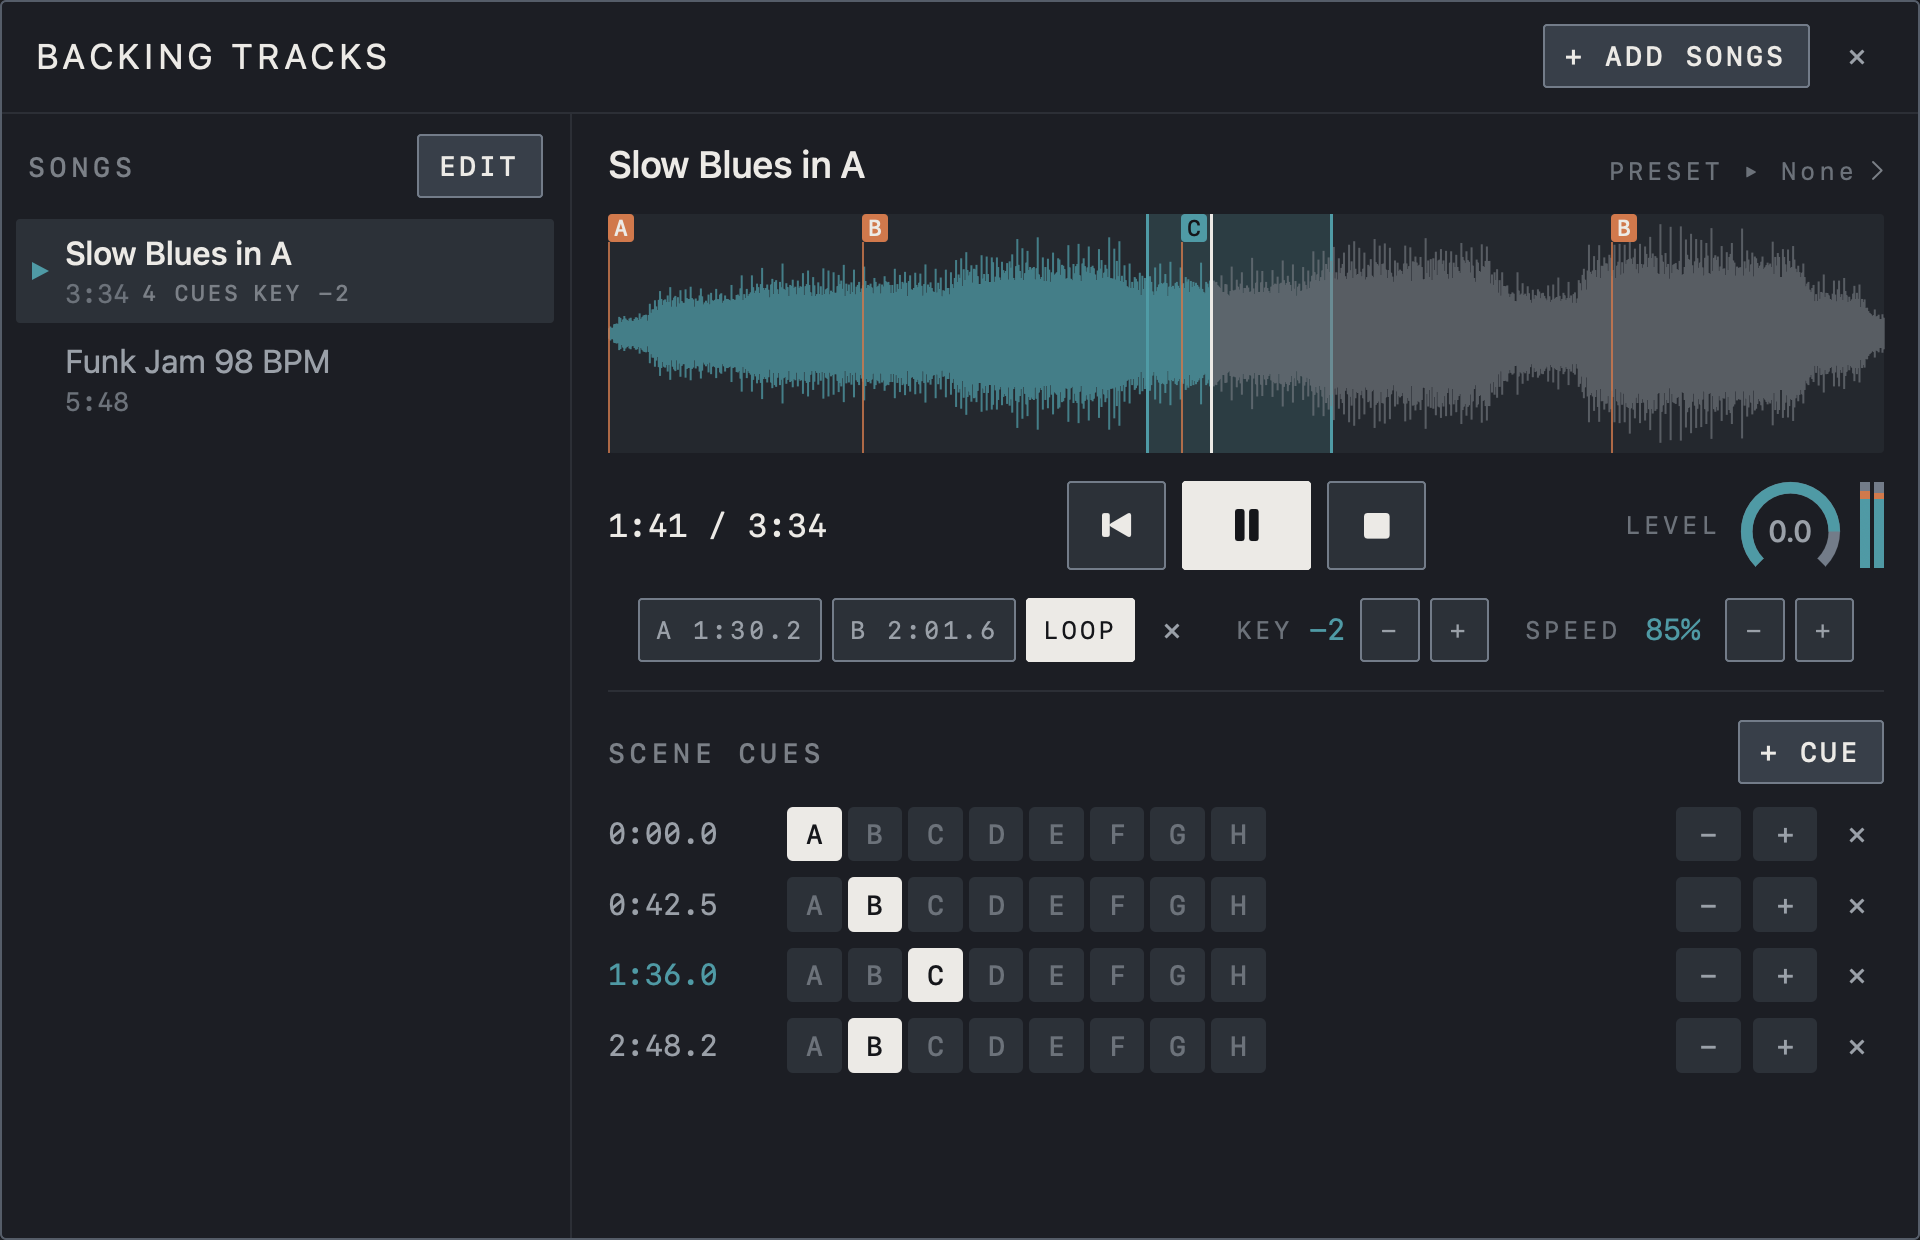Toggle the LOOP button
Viewport: 1920px width, 1240px height.
tap(1080, 630)
